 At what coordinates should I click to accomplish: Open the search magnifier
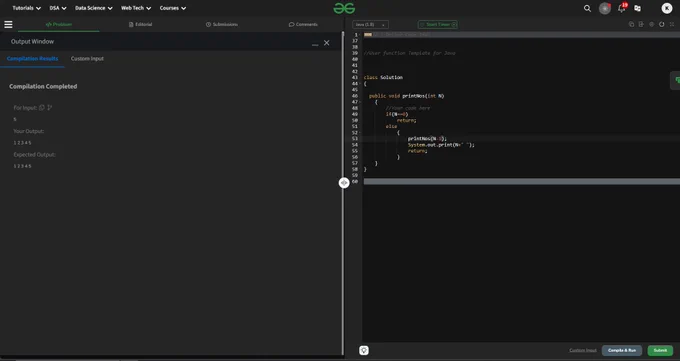click(587, 8)
